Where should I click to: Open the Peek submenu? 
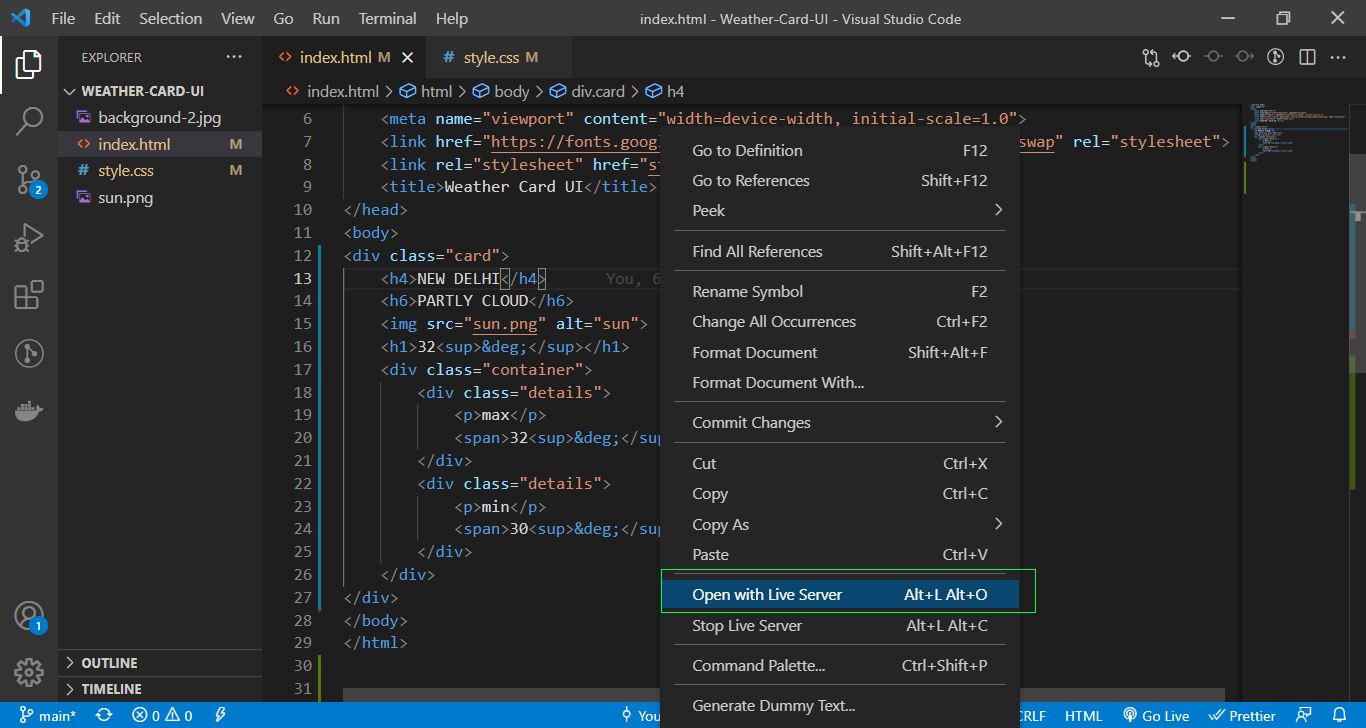[x=840, y=210]
